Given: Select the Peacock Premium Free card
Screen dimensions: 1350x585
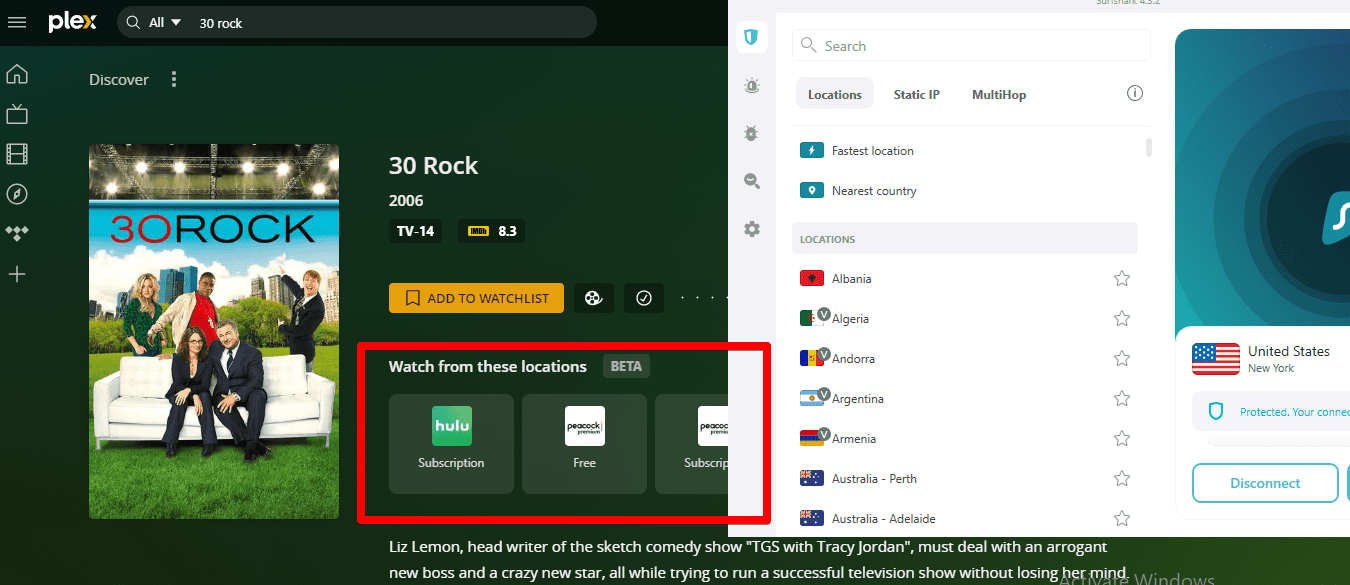Looking at the screenshot, I should (x=584, y=444).
